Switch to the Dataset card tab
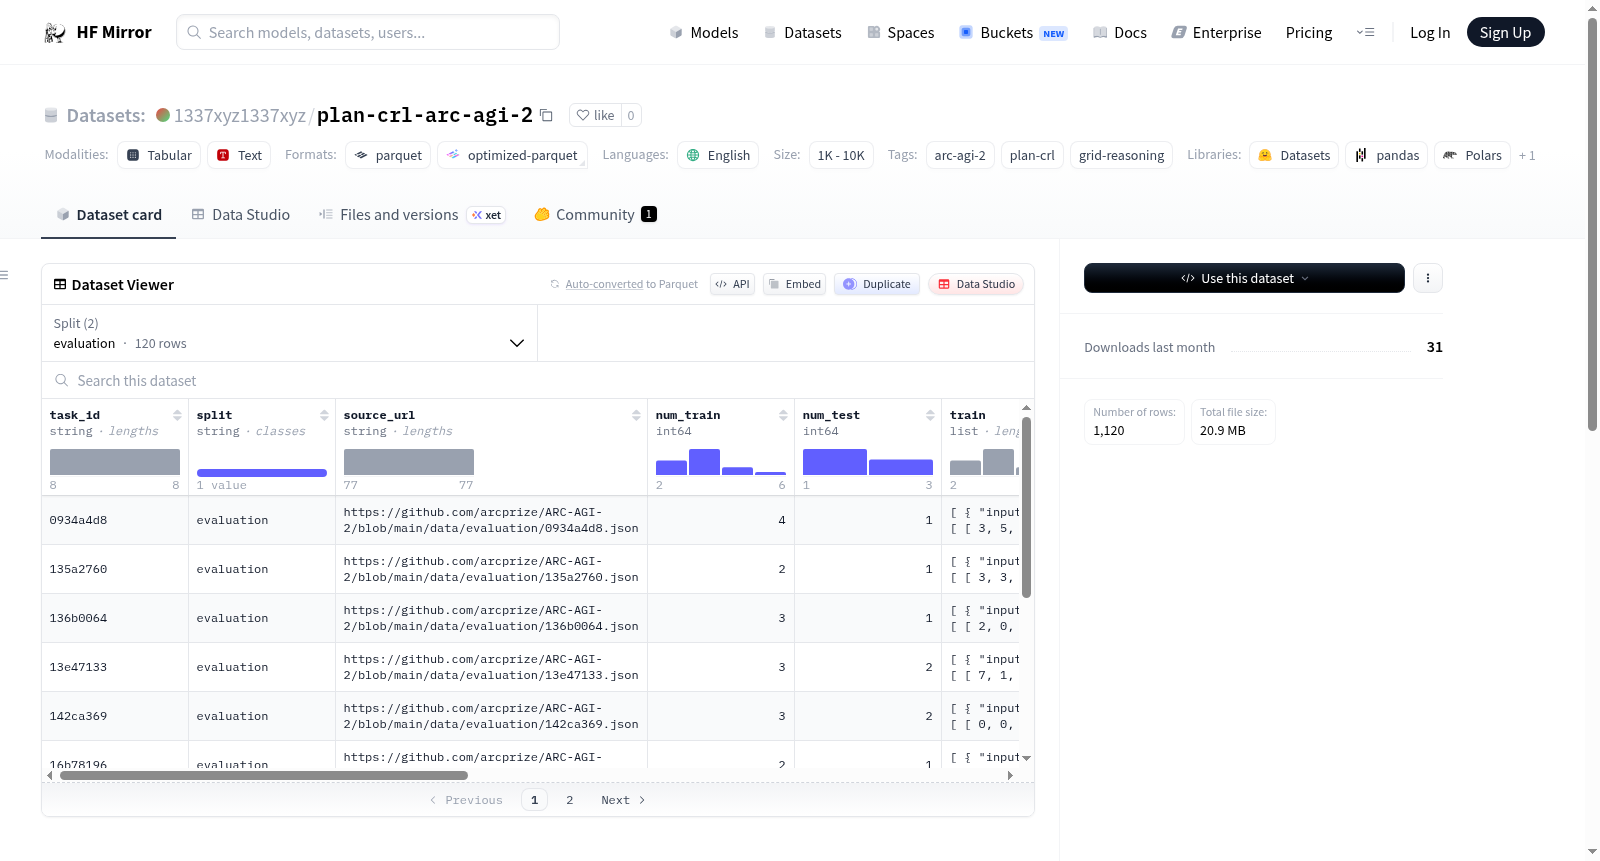This screenshot has width=1600, height=861. (109, 214)
